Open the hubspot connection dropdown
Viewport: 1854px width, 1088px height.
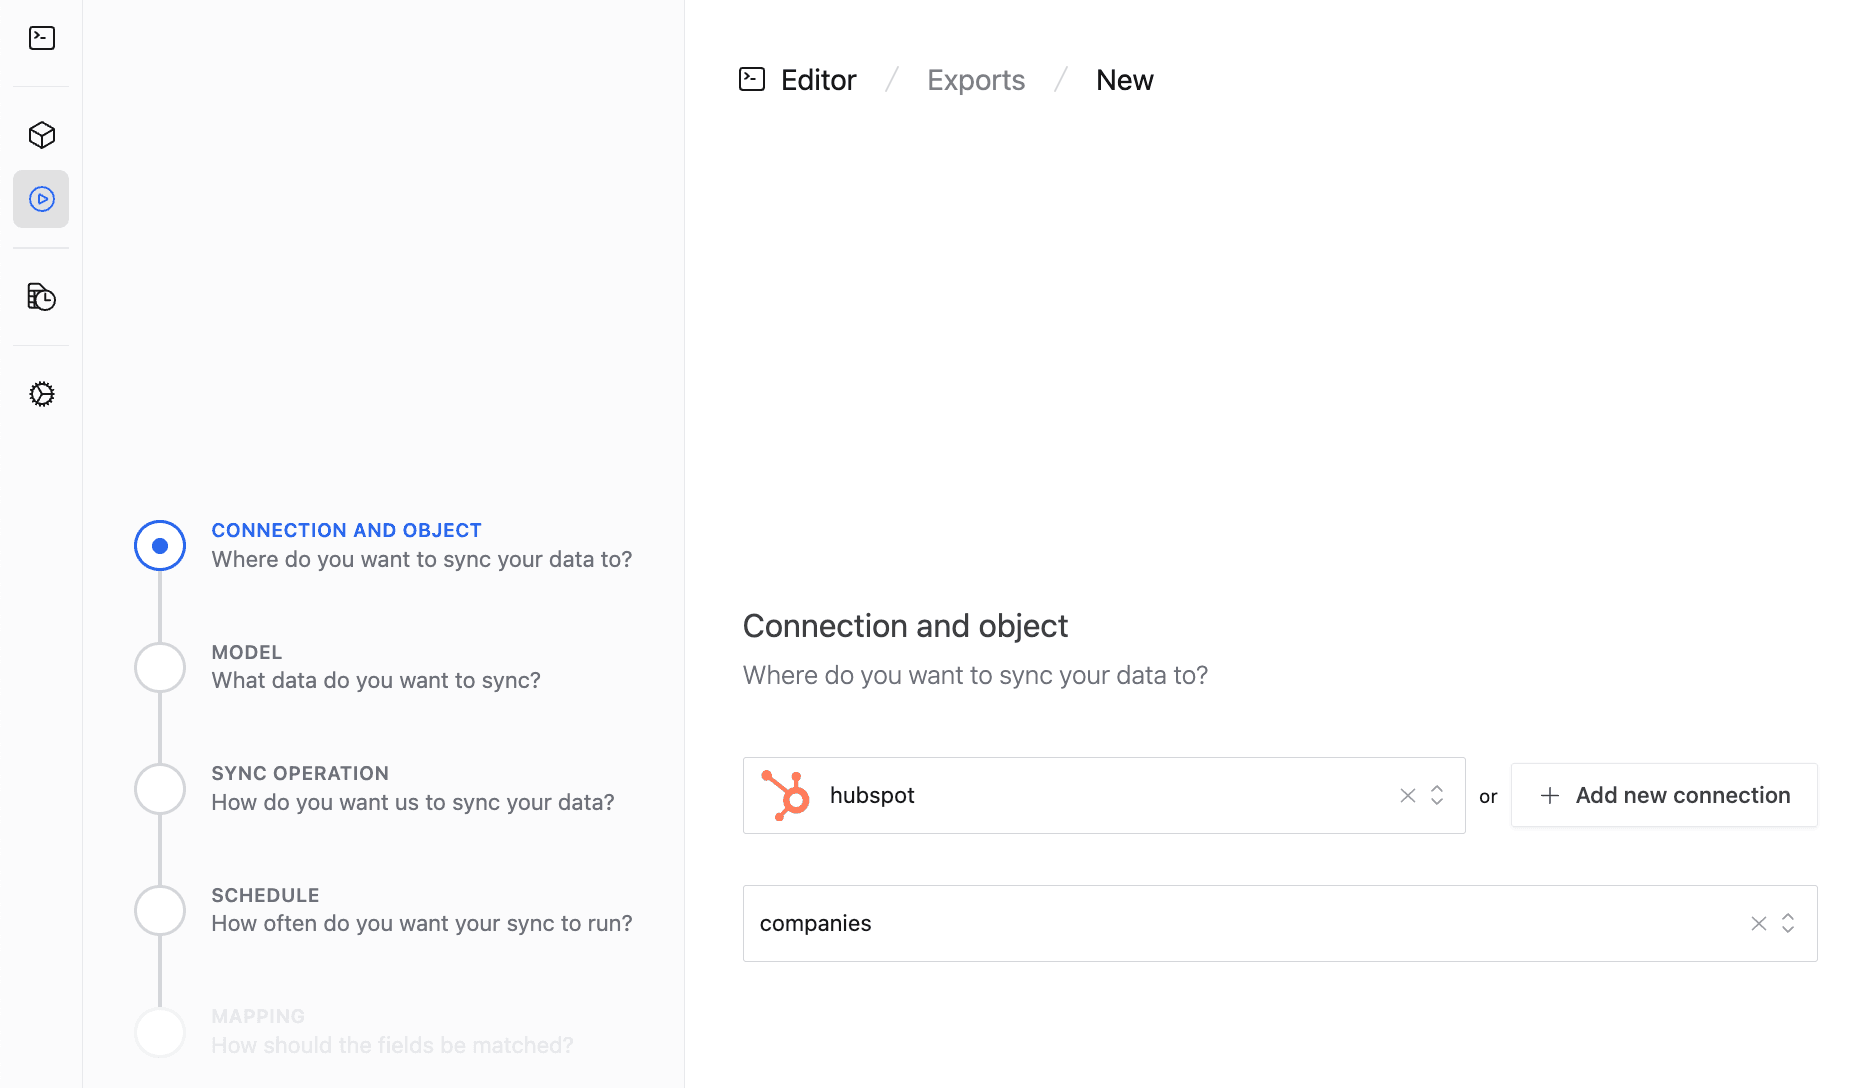tap(1436, 795)
